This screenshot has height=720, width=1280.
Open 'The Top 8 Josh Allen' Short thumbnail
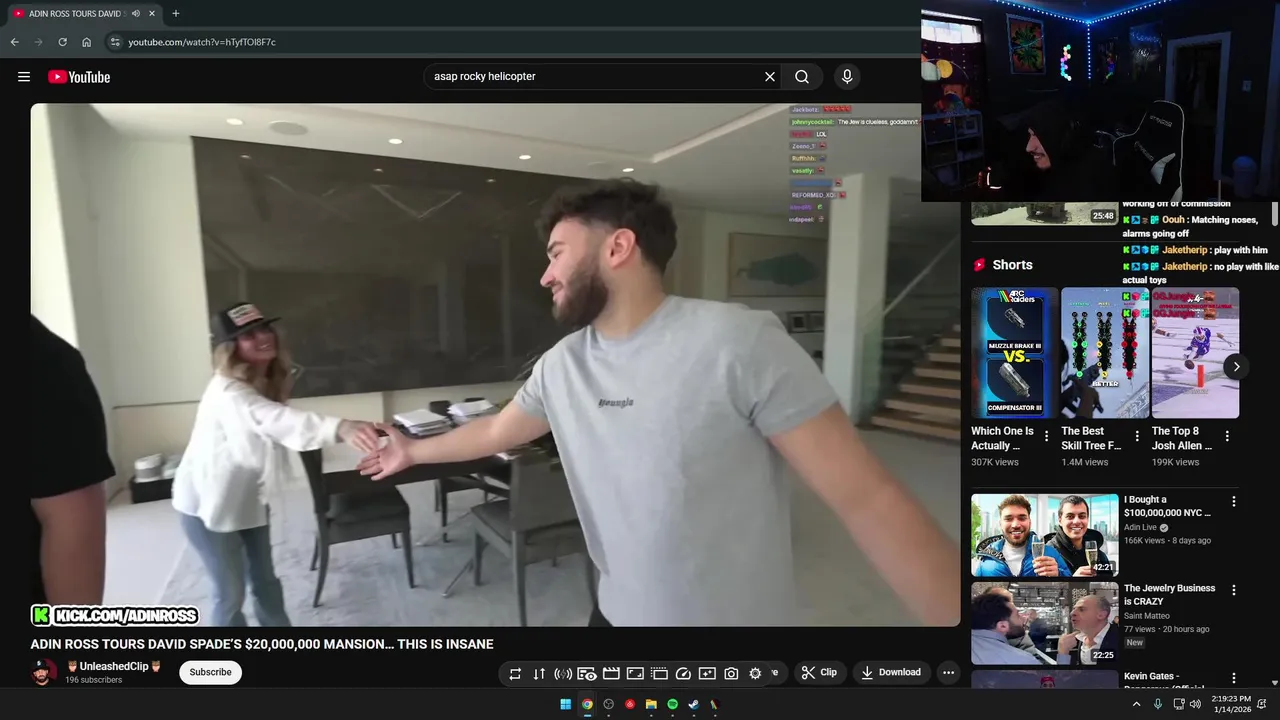coord(1195,353)
